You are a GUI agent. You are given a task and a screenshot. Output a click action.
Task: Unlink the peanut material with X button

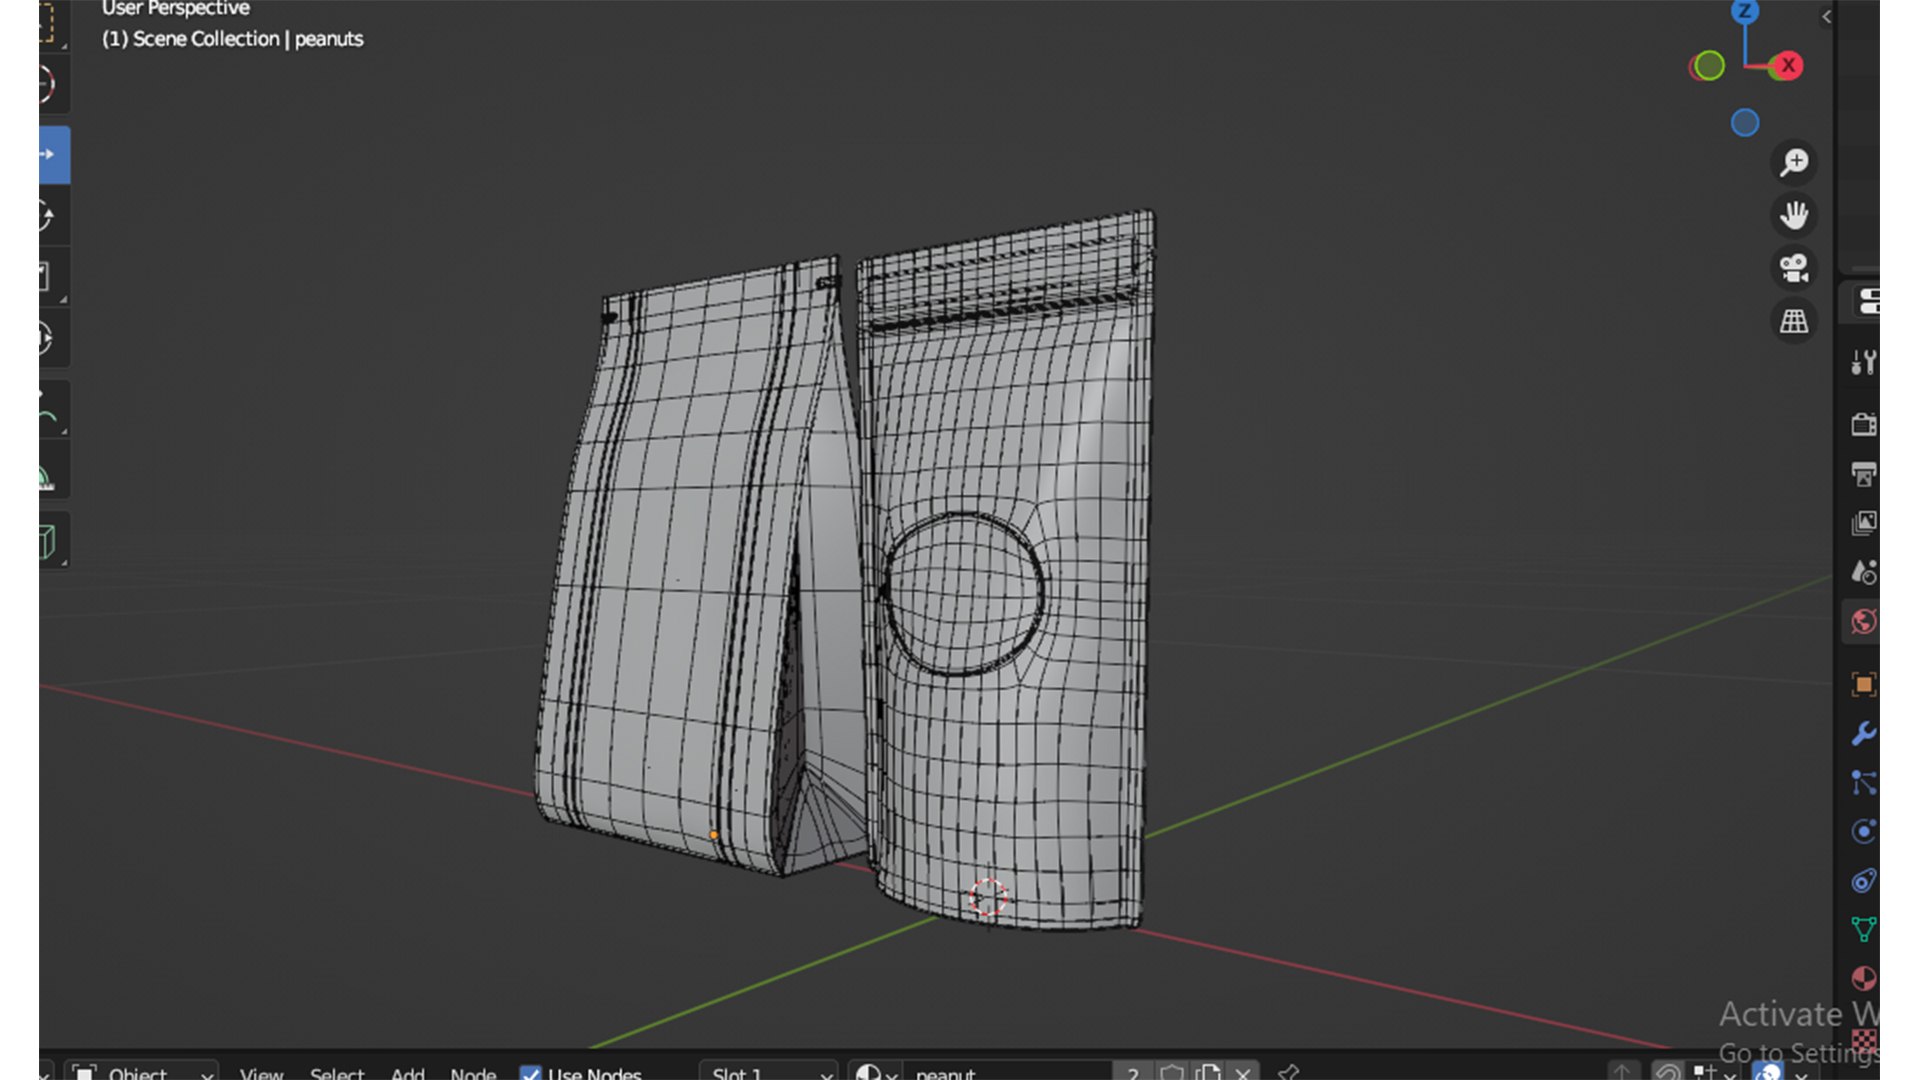pos(1243,1072)
